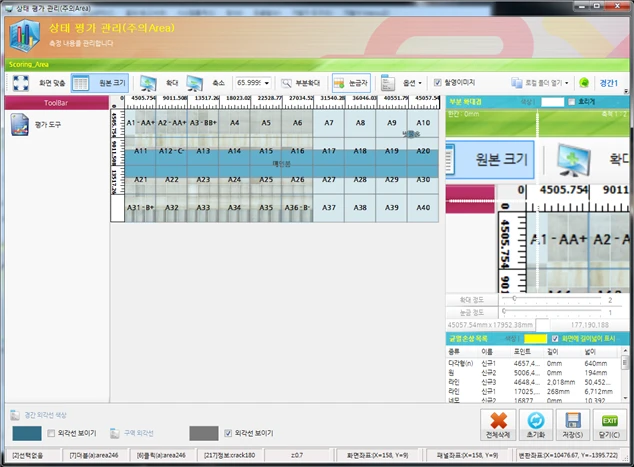Viewport: 634px width, 467px height.
Task: Sort list by 포인트 column header
Action: click(528, 352)
